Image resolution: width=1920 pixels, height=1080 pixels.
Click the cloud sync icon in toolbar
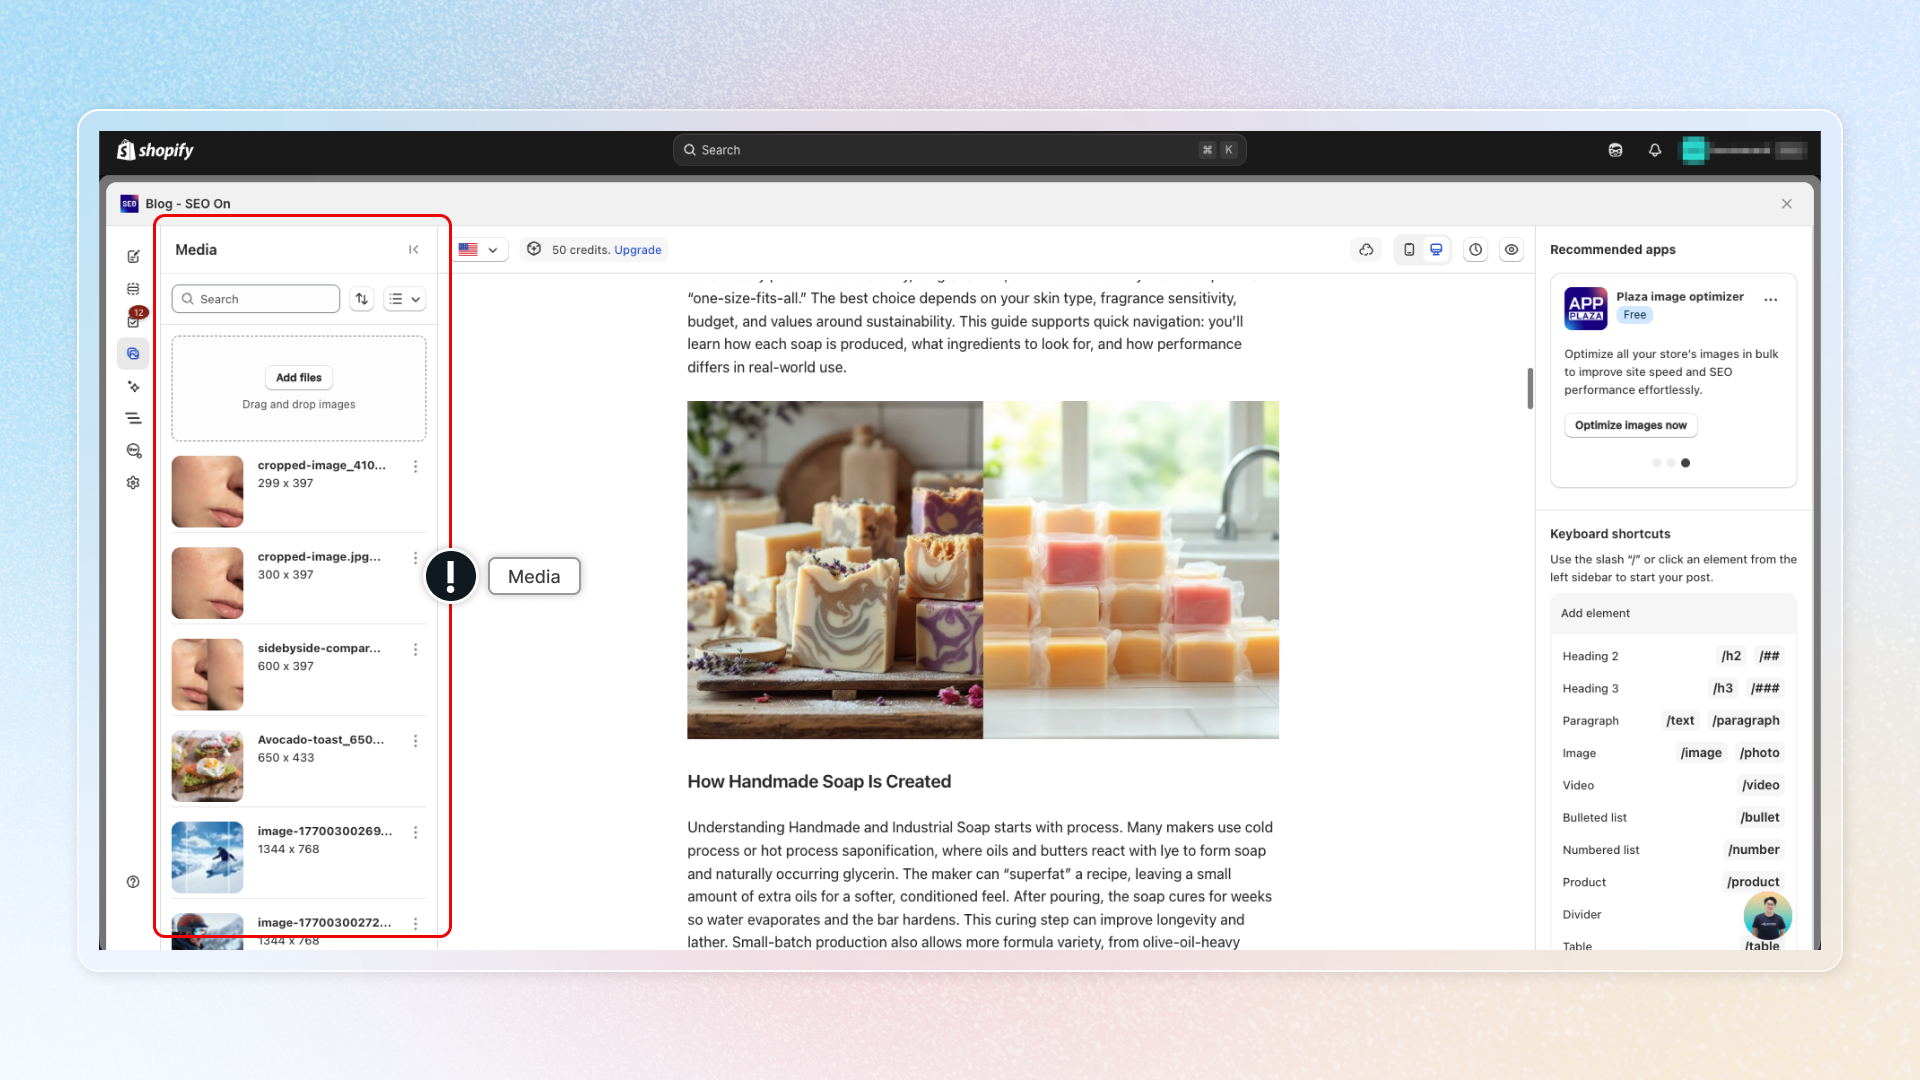(1366, 250)
